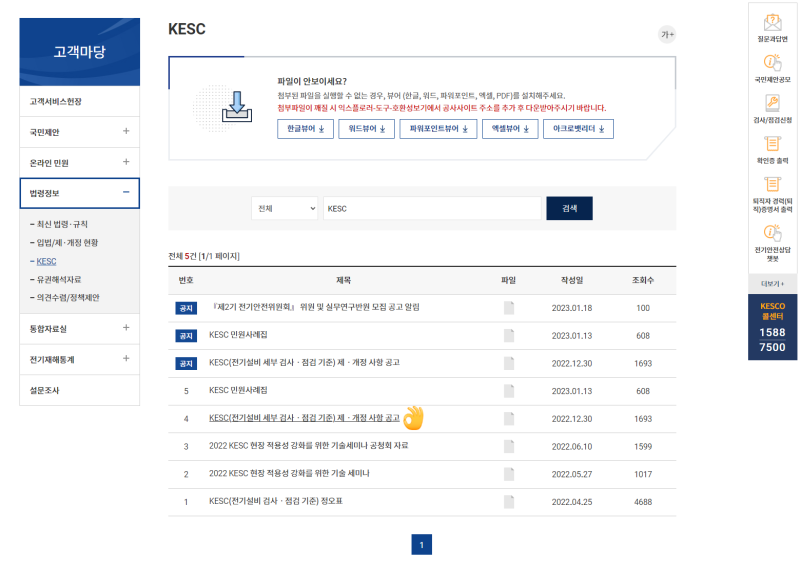
Task: Open 제2기 전기안전위원회 모집 공고 post
Action: [x=316, y=307]
